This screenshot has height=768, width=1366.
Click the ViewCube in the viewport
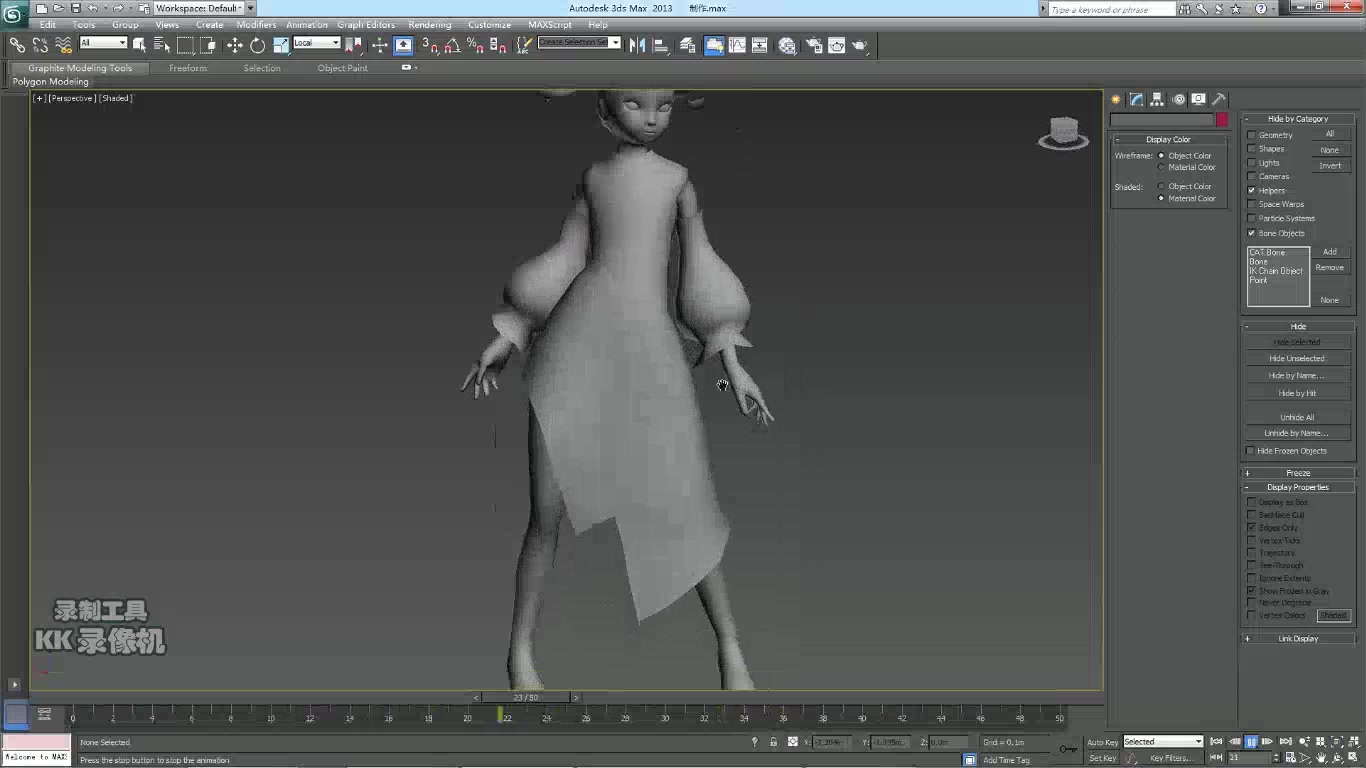click(1063, 133)
